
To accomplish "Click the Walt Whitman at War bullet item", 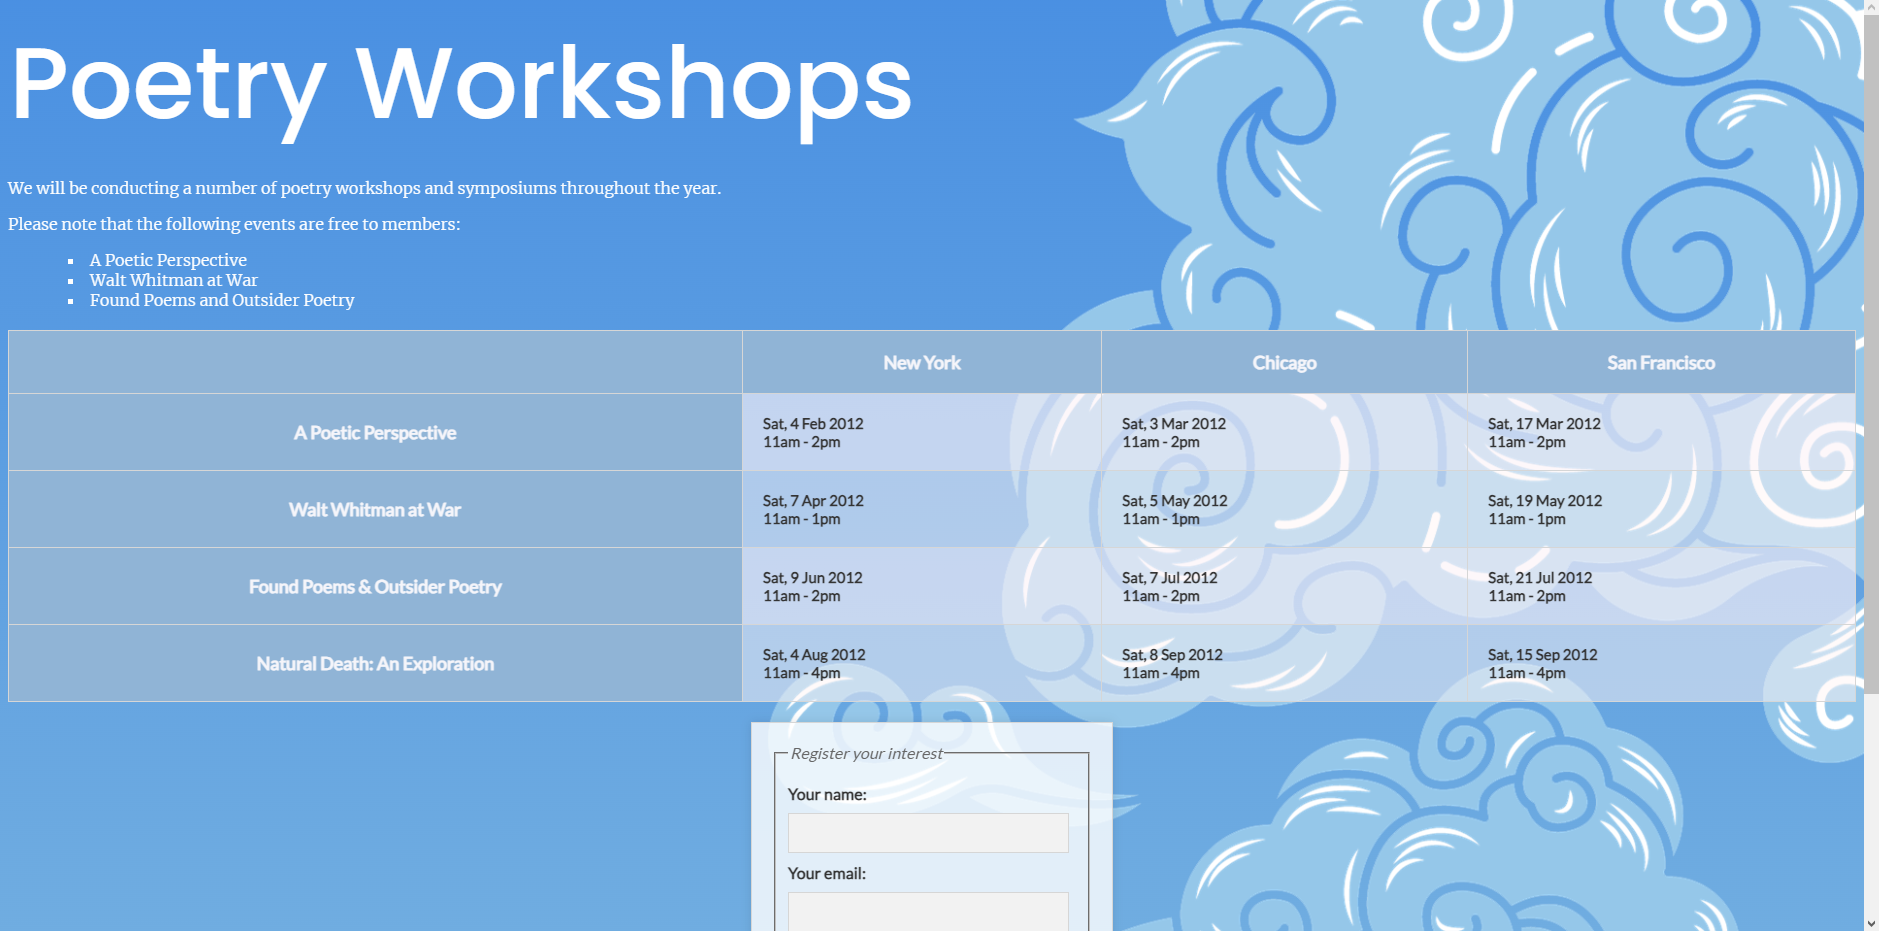I will 173,280.
